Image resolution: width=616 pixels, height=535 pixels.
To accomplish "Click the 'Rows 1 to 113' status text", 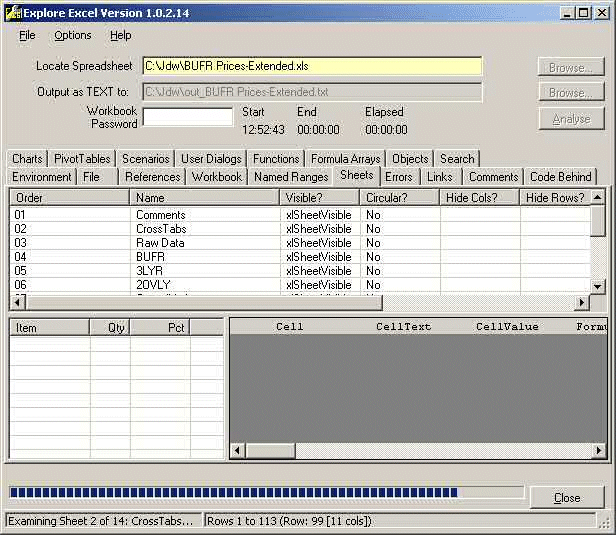I will click(289, 521).
